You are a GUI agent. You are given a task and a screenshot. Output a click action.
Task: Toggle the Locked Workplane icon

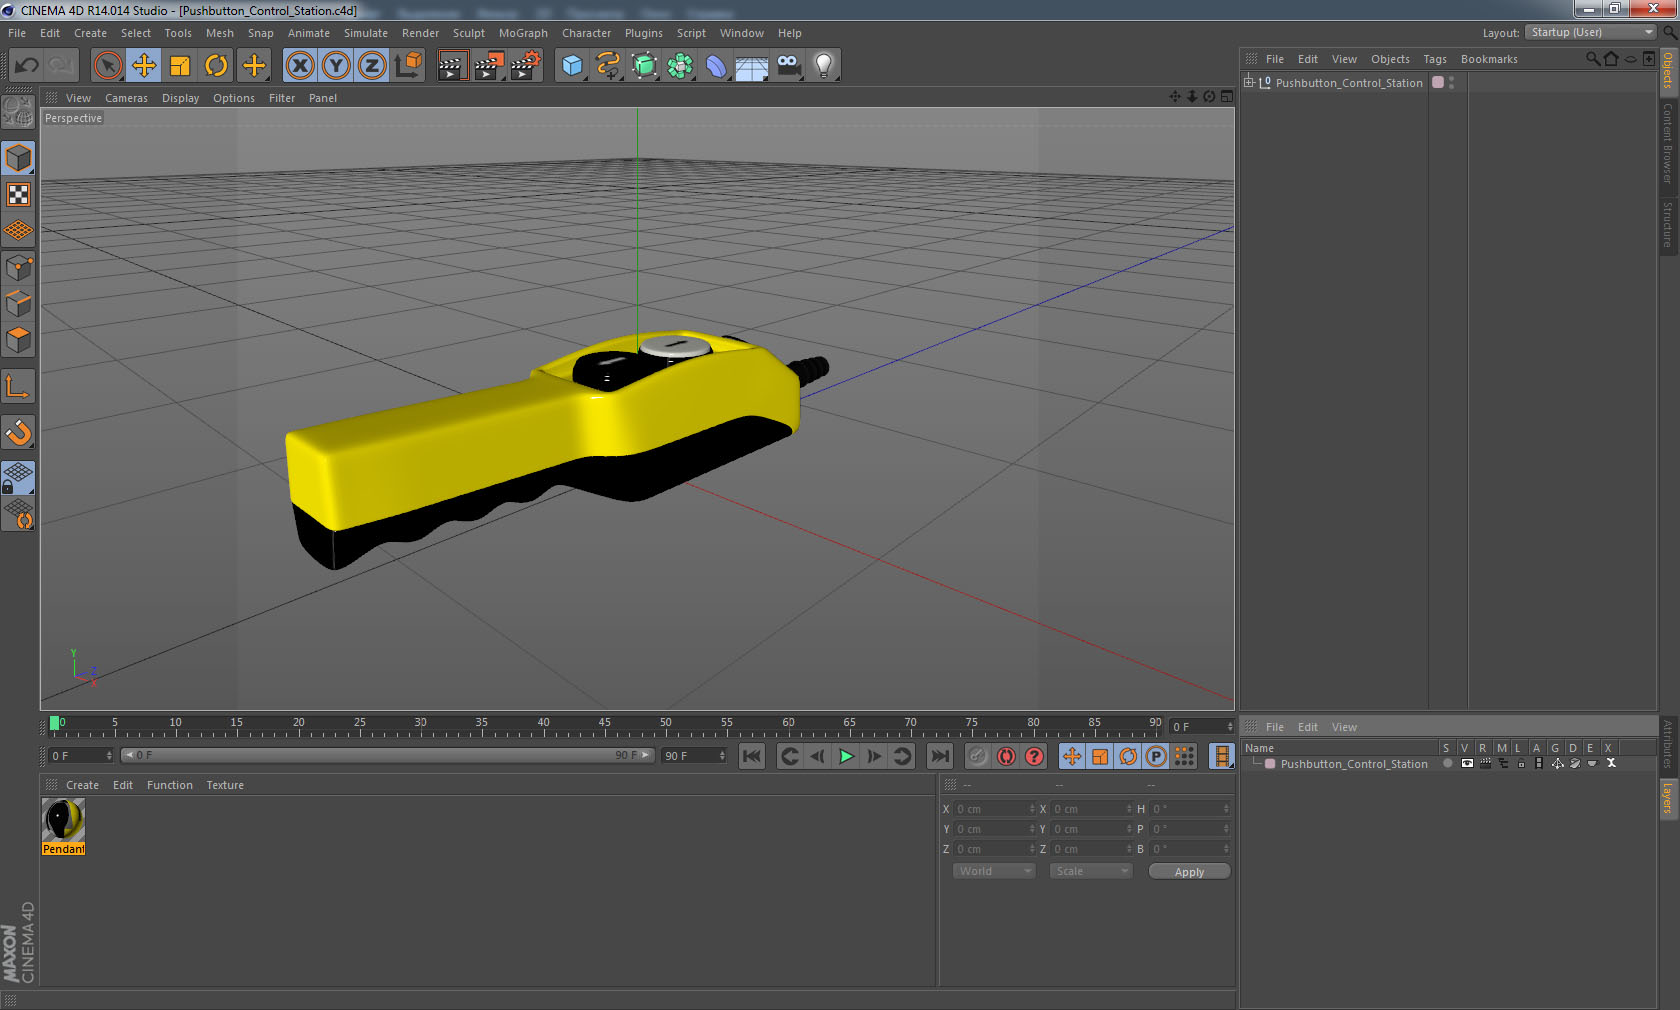(x=18, y=477)
